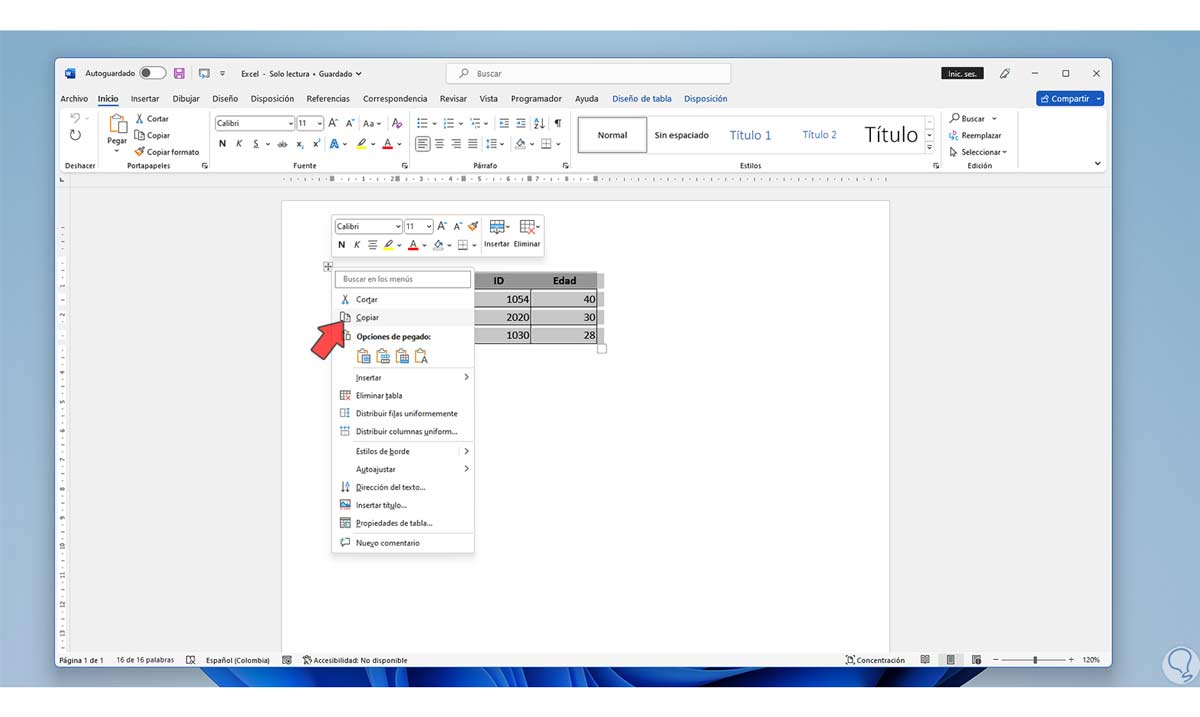Toggle subscript in the ribbon
1200x717 pixels.
pyautogui.click(x=300, y=144)
